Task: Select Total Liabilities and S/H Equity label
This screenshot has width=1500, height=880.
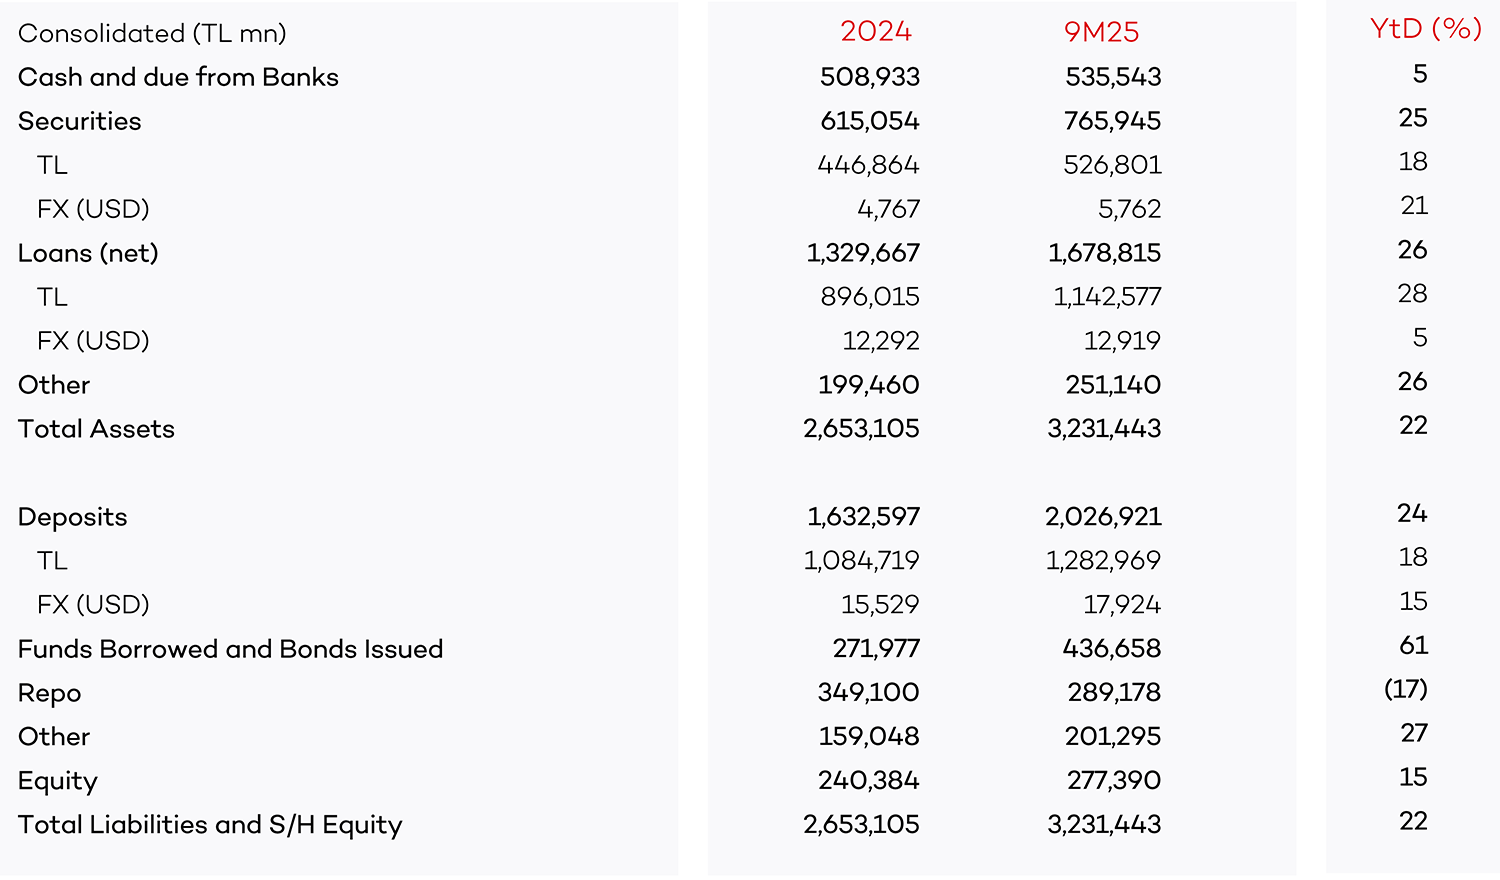Action: coord(210,825)
